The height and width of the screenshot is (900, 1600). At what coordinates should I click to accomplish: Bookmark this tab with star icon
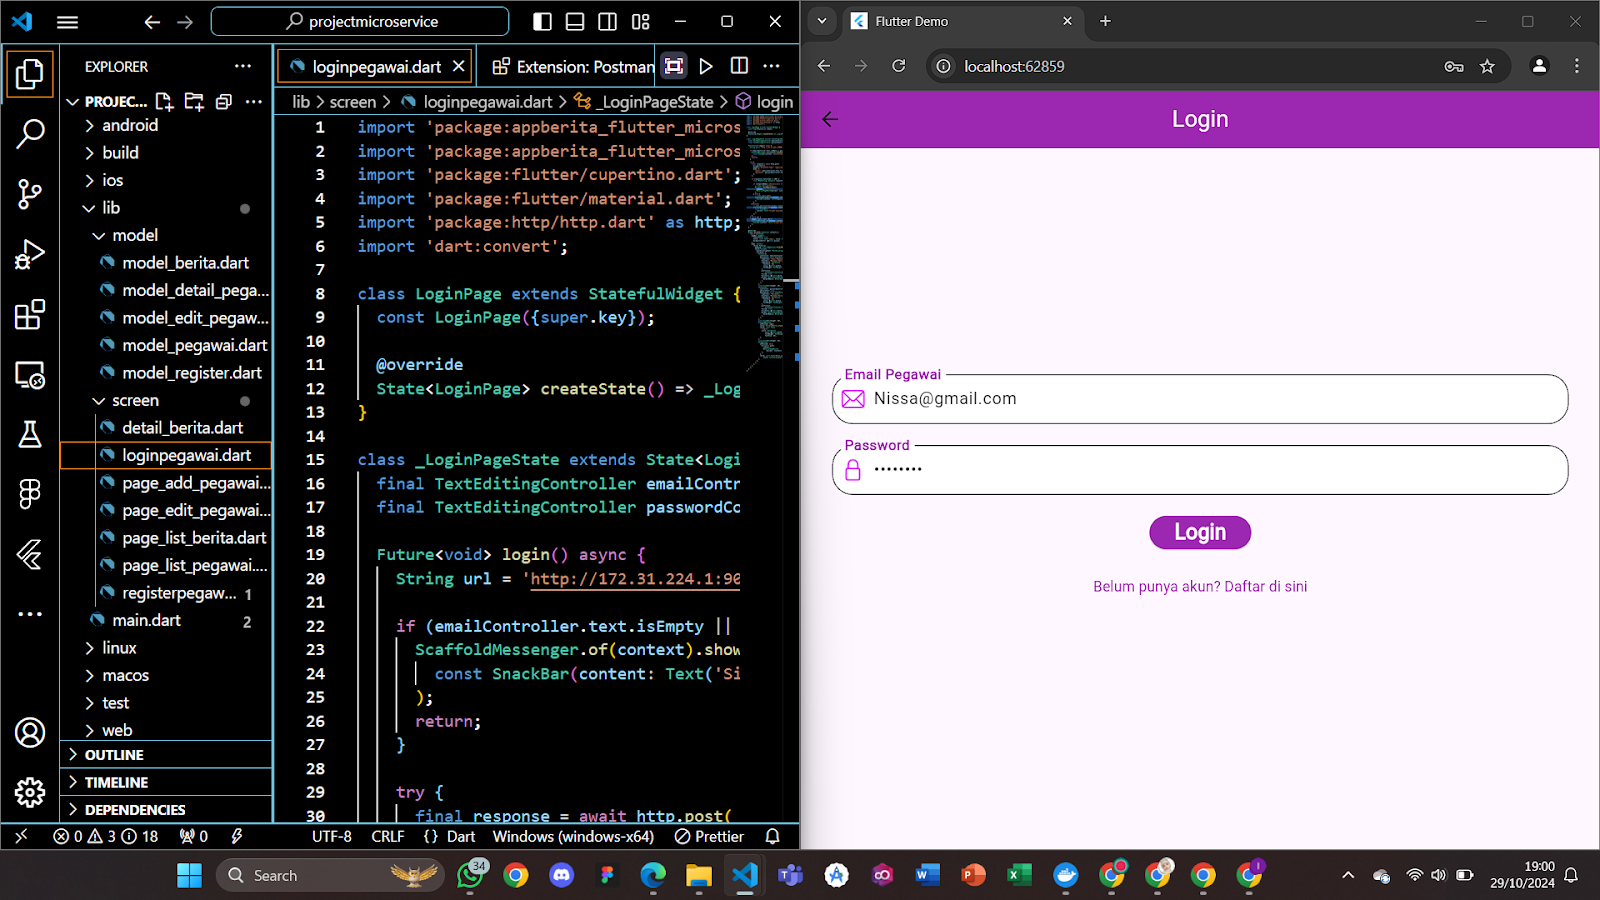click(x=1487, y=66)
